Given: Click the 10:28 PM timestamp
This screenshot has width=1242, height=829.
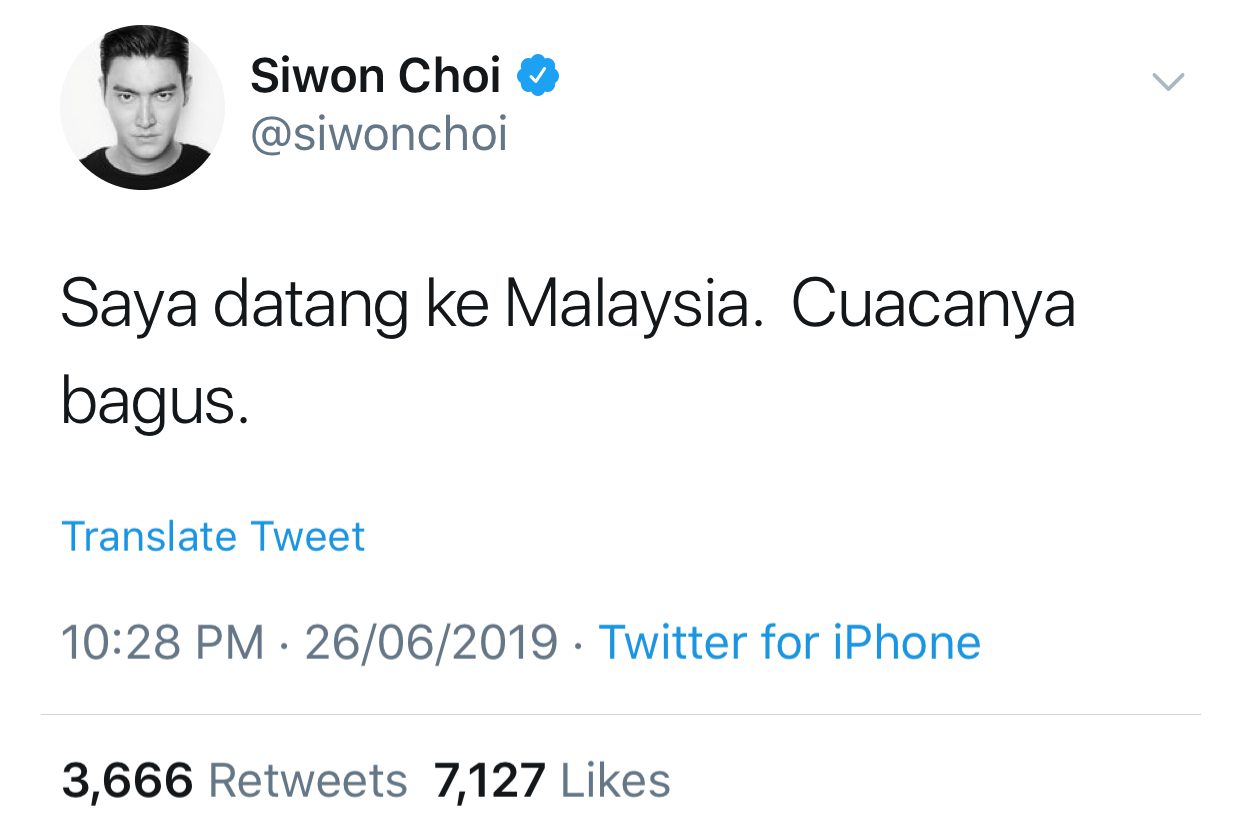Looking at the screenshot, I should (x=163, y=642).
